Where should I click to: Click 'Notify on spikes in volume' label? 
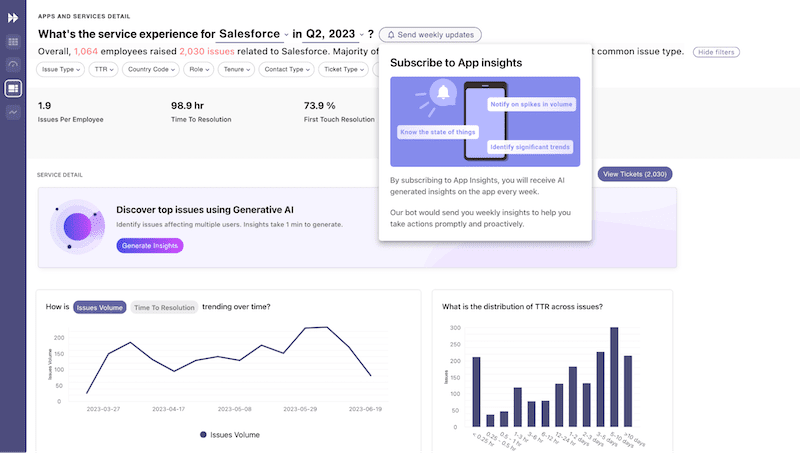click(x=531, y=104)
